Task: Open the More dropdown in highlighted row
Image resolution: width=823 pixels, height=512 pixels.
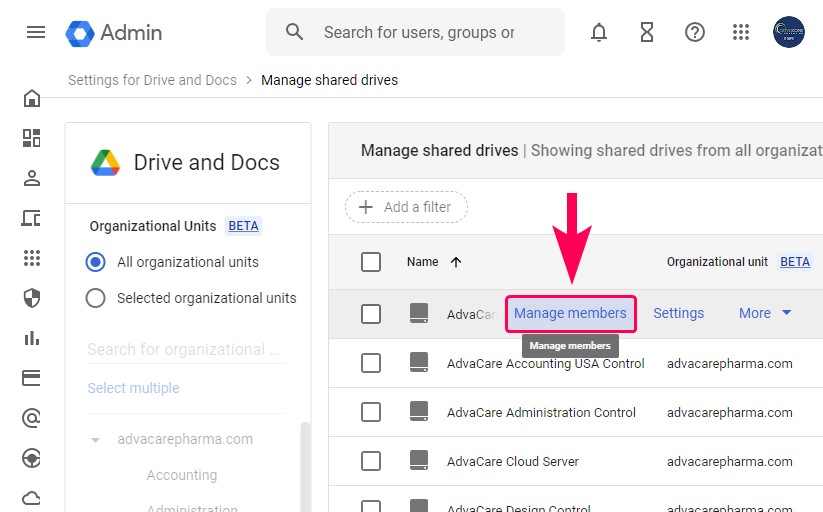Action: (x=765, y=313)
